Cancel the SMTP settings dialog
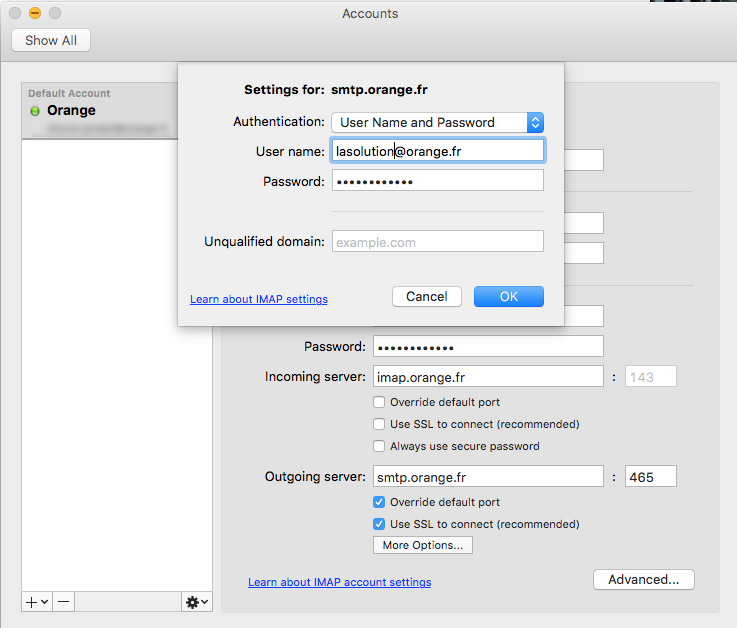The height and width of the screenshot is (628, 737). pos(427,296)
